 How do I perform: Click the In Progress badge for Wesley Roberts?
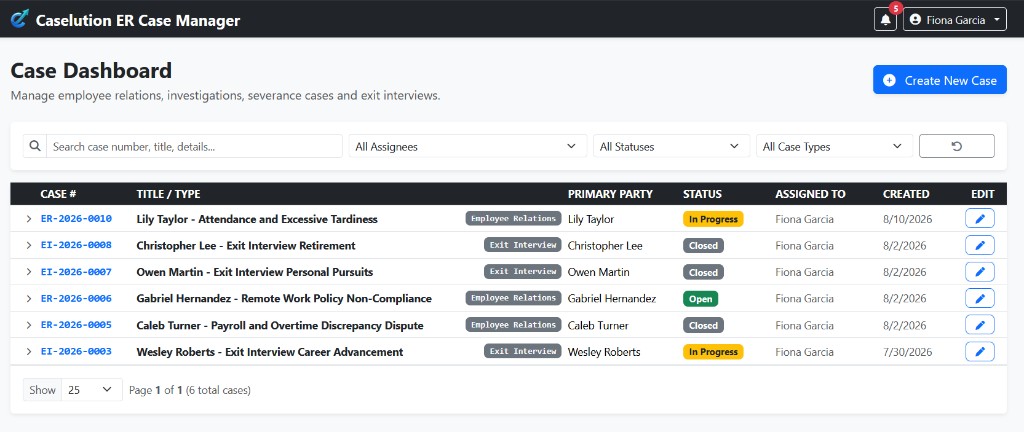tap(713, 352)
